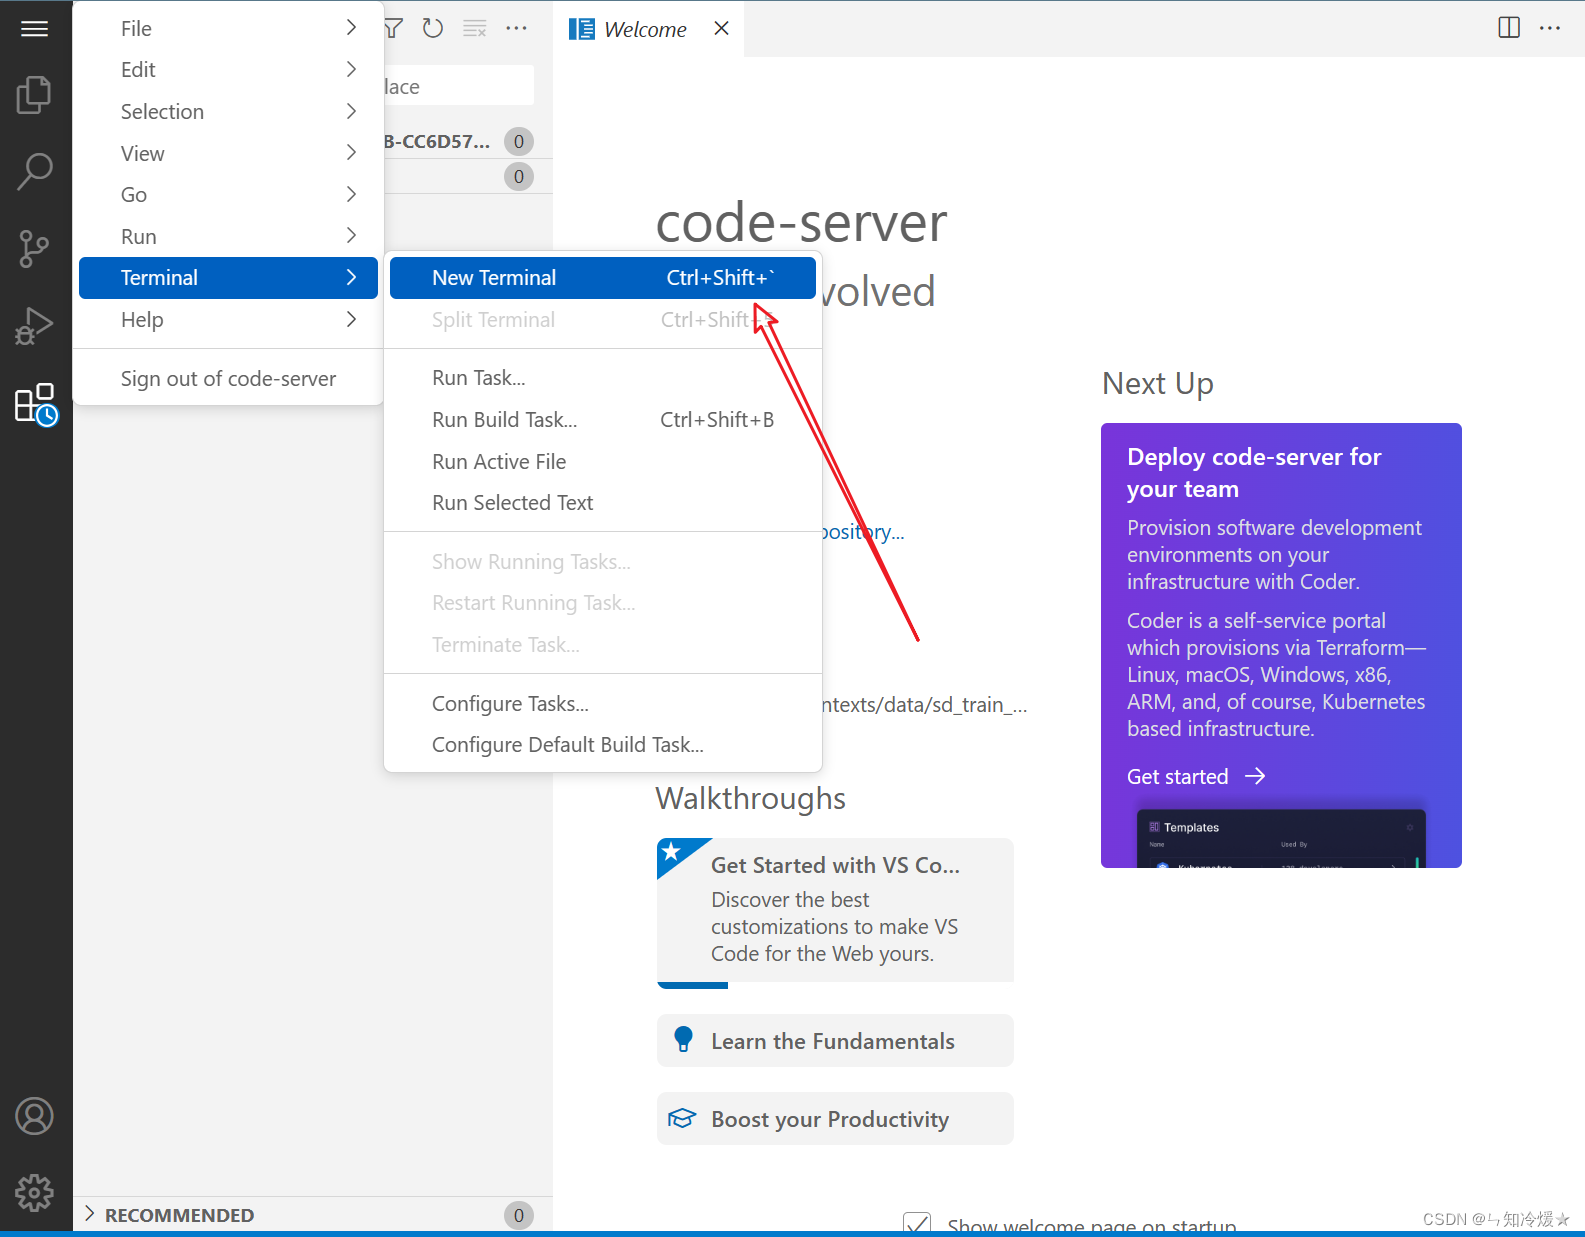Click the arrow icon beside Get started
The height and width of the screenshot is (1237, 1585).
(1255, 777)
